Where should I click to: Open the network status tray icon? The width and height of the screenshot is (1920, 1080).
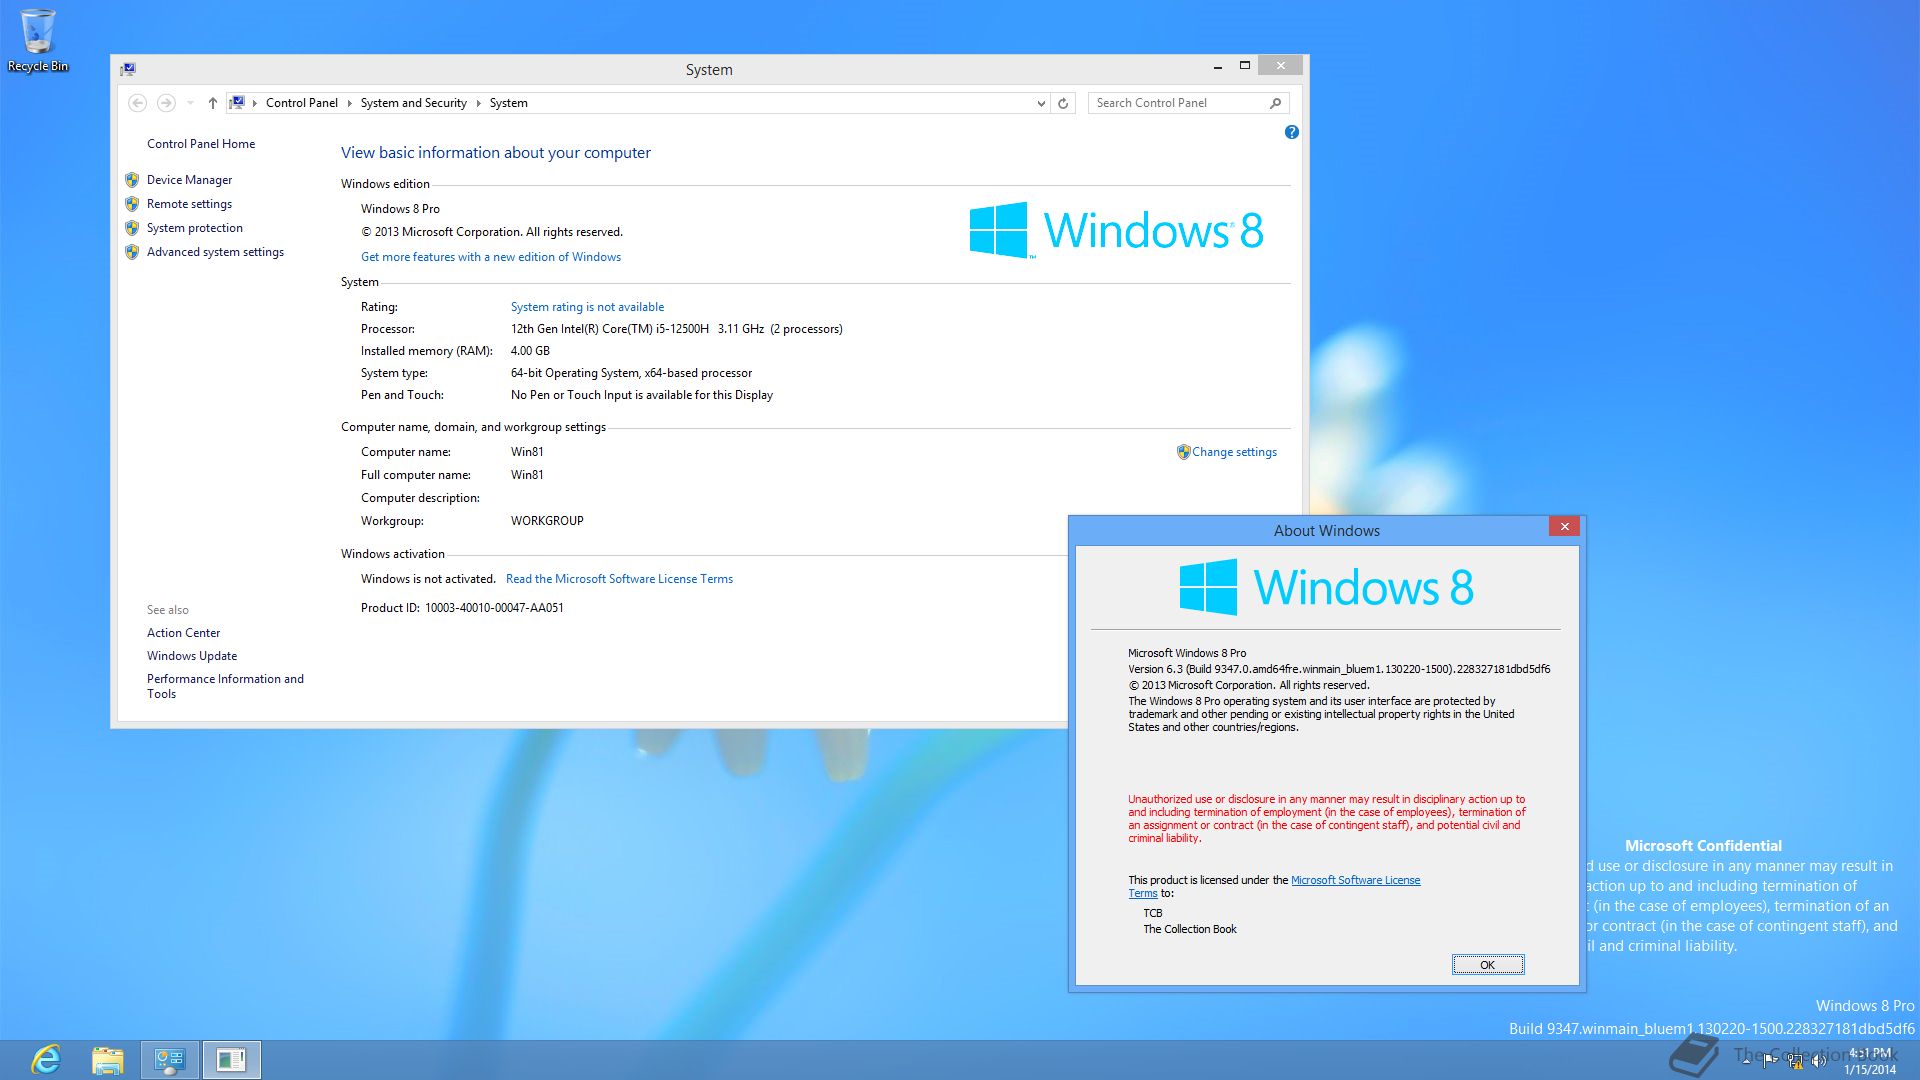pos(1795,1062)
